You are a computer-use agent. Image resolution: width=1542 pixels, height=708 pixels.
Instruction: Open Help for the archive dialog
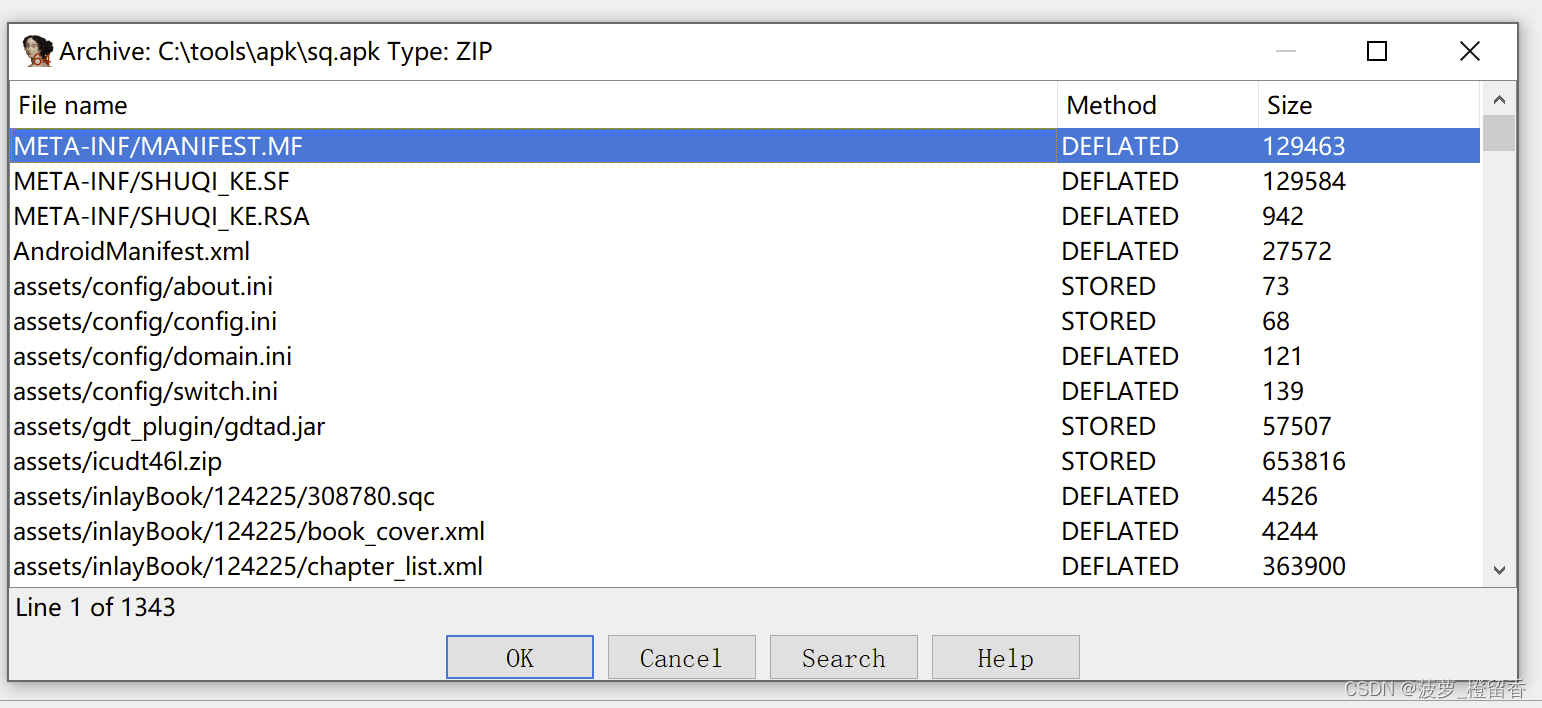[x=1005, y=658]
